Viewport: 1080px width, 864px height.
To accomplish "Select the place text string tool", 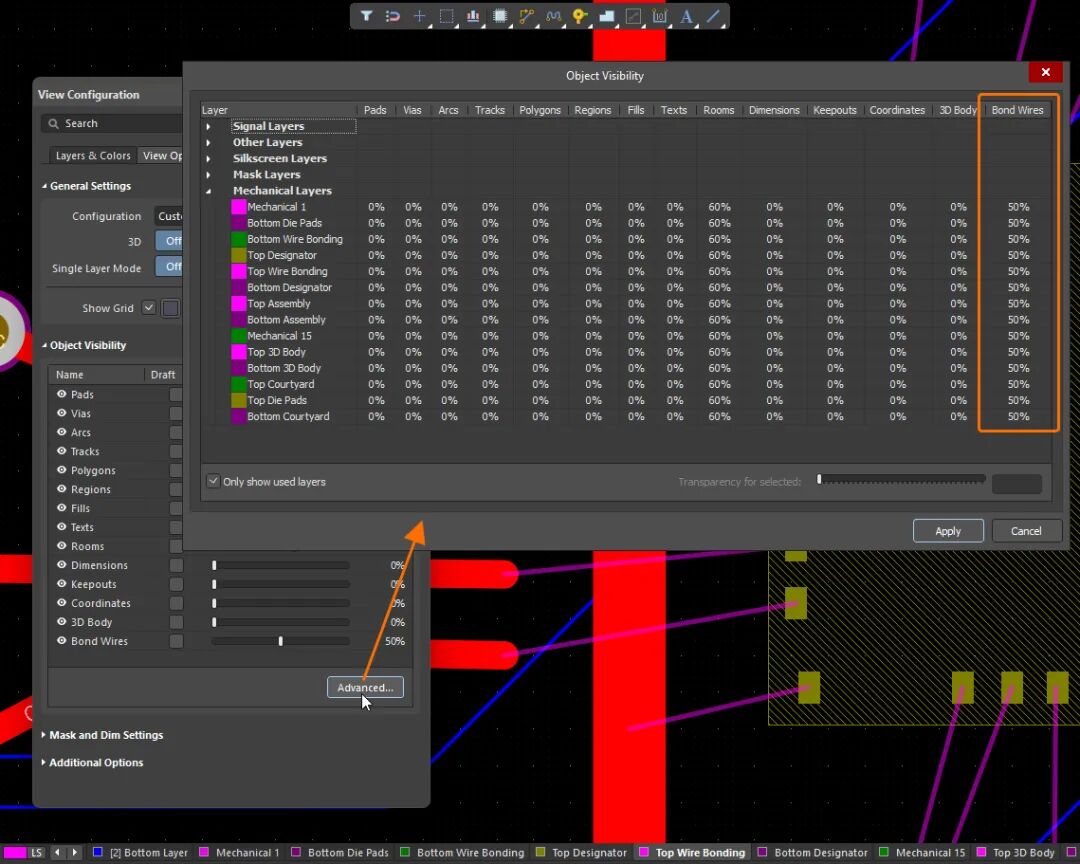I will (x=687, y=16).
